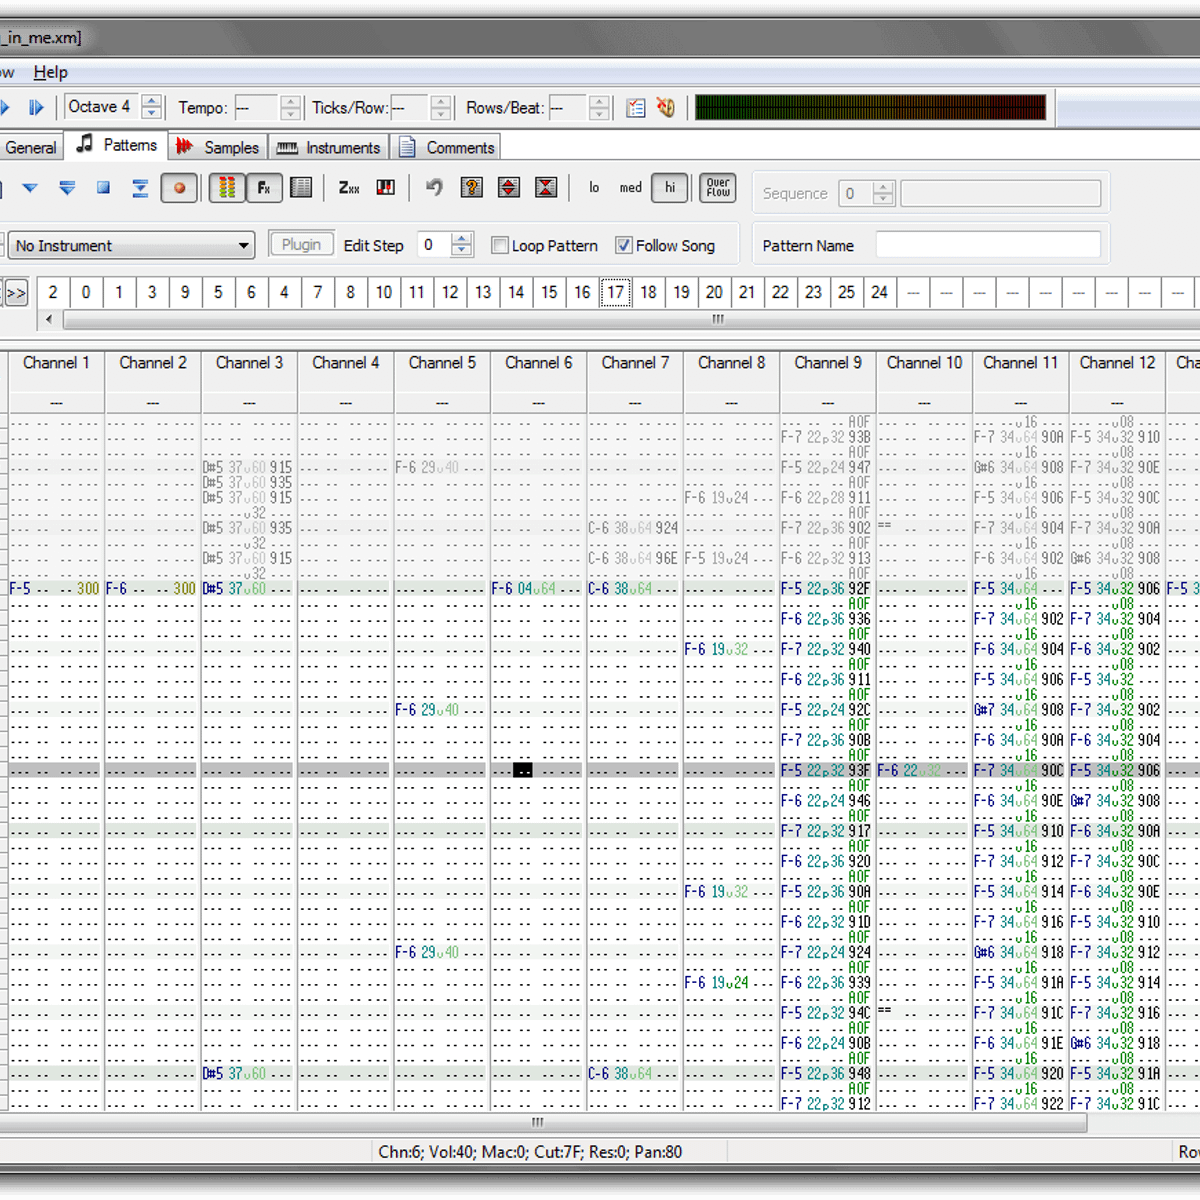Increase the Edit Step value
1200x1200 pixels.
click(461, 239)
